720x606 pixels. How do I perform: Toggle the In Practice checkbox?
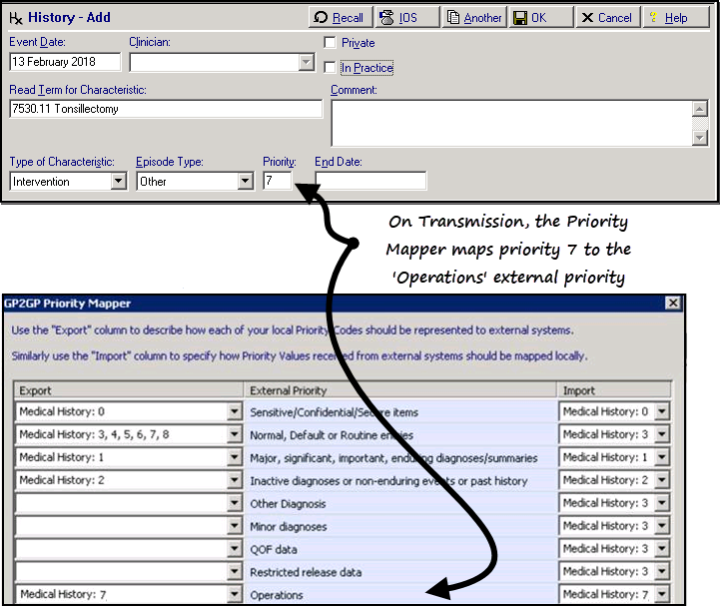point(331,68)
